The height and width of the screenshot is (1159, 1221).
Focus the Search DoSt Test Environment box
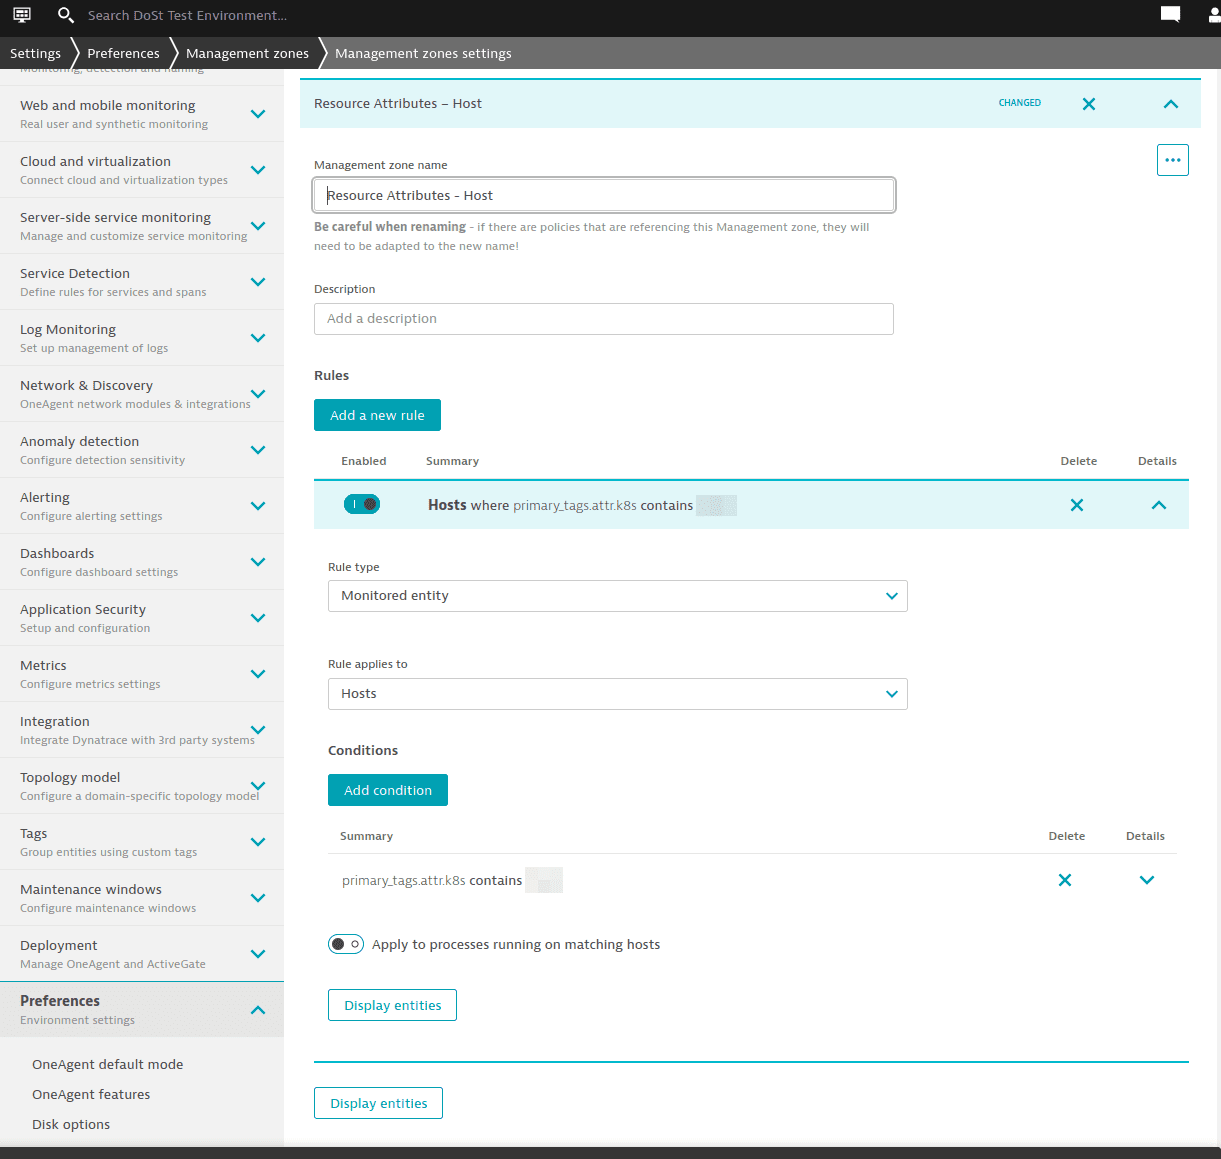tap(187, 15)
